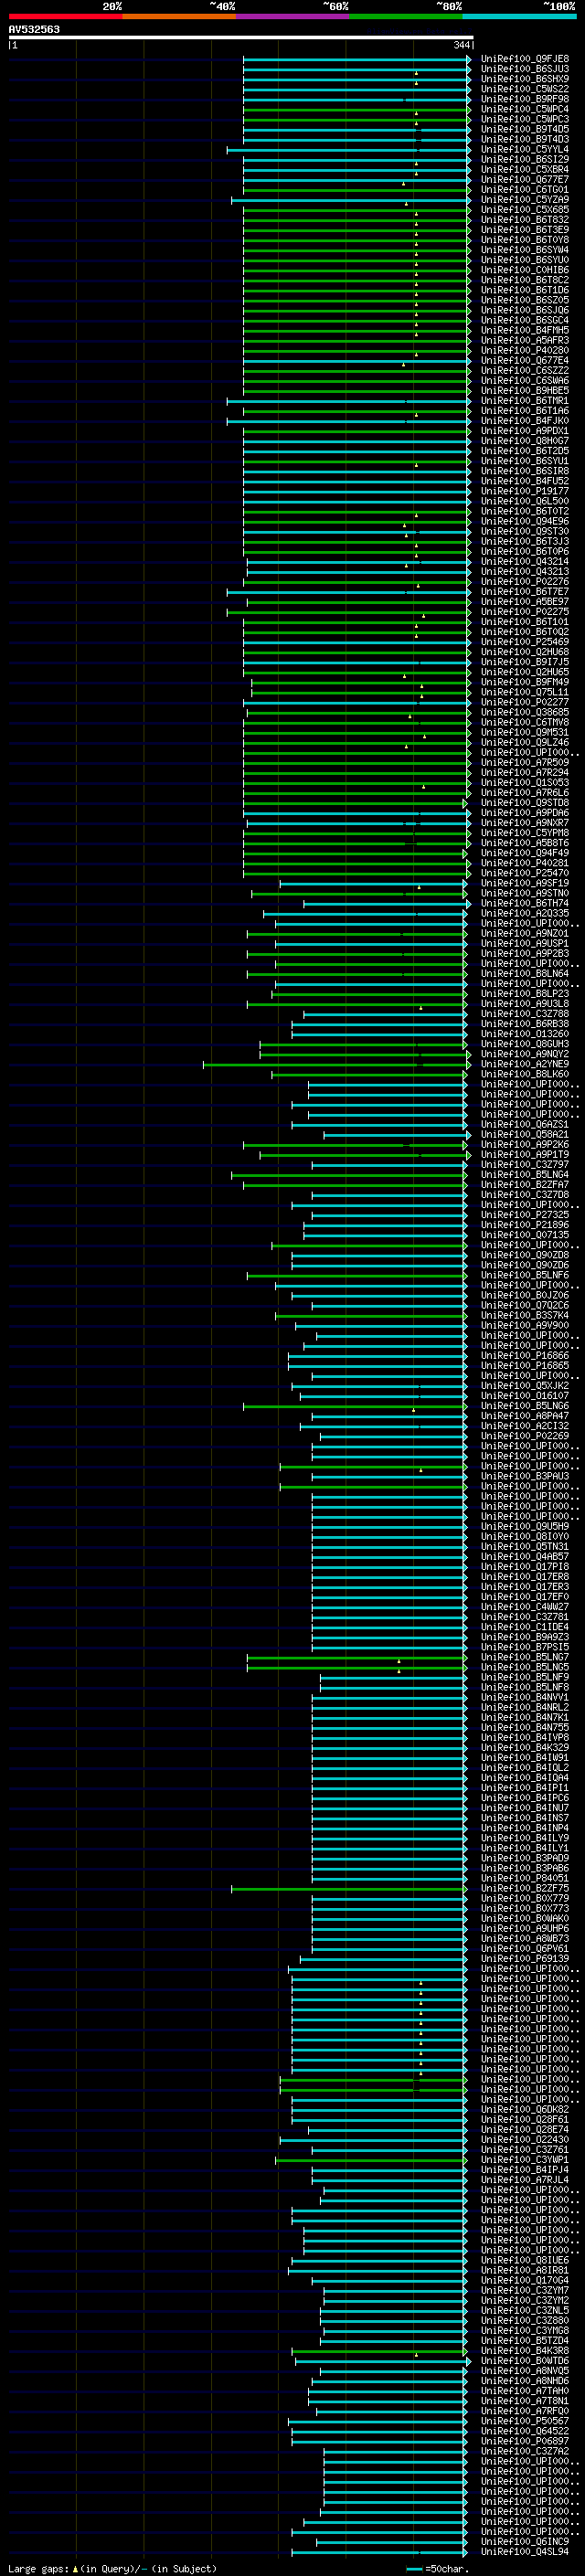Select the UniRef100_Q9STD8 label
The width and height of the screenshot is (585, 2576).
coord(525,802)
